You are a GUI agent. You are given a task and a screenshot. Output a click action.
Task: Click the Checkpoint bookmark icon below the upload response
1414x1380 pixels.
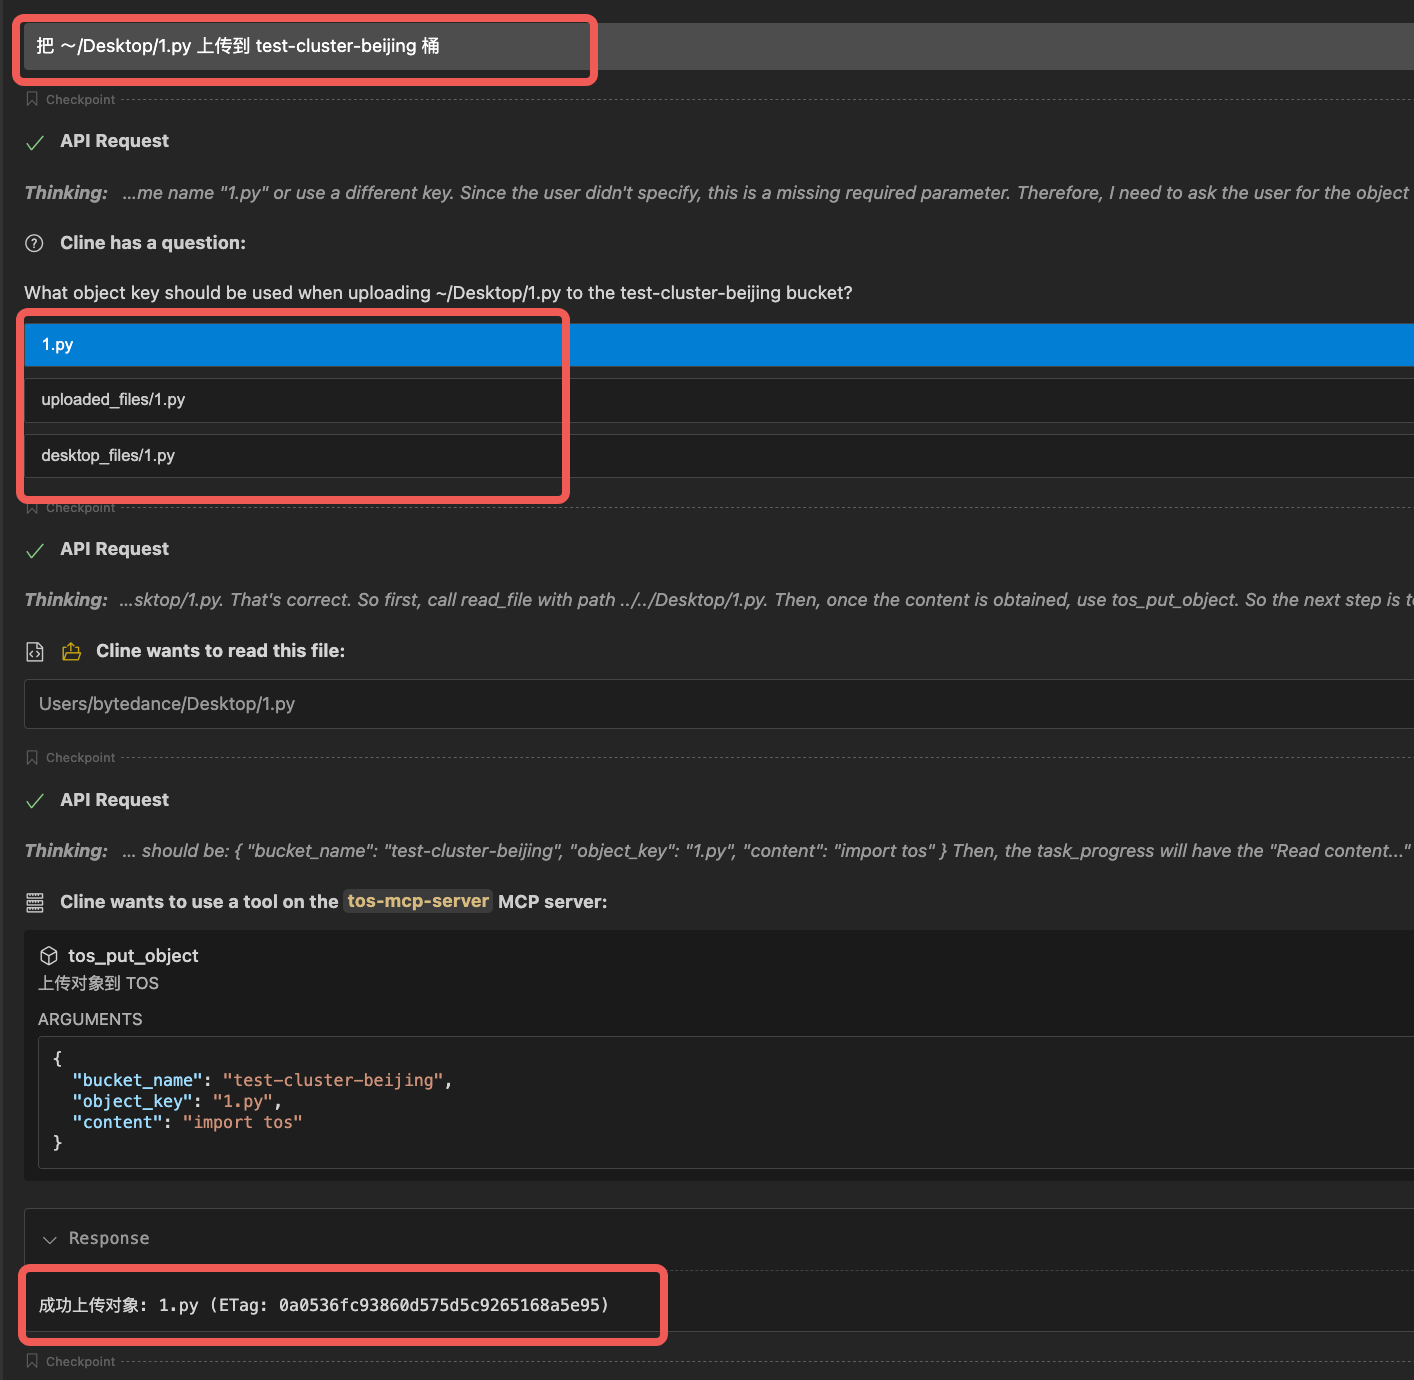pyautogui.click(x=32, y=1361)
